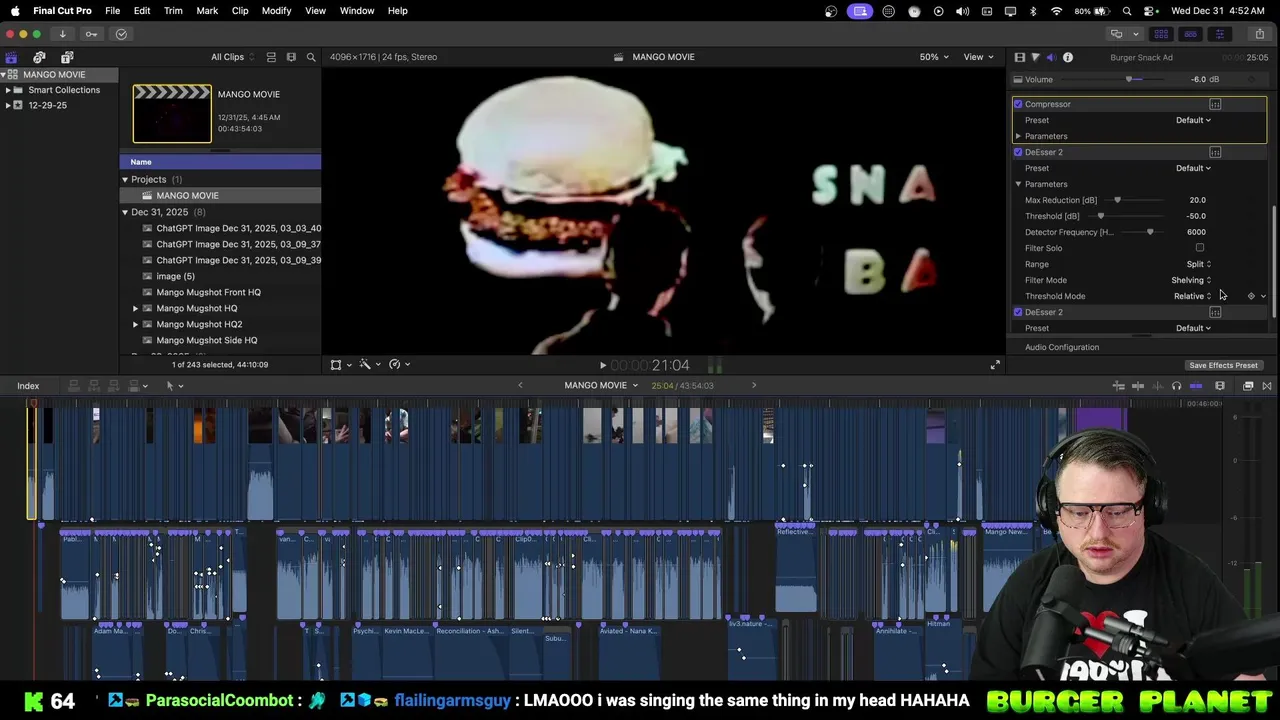Click the Threshold value -50.0 field
Screen dimensions: 1280x720
click(x=1196, y=216)
